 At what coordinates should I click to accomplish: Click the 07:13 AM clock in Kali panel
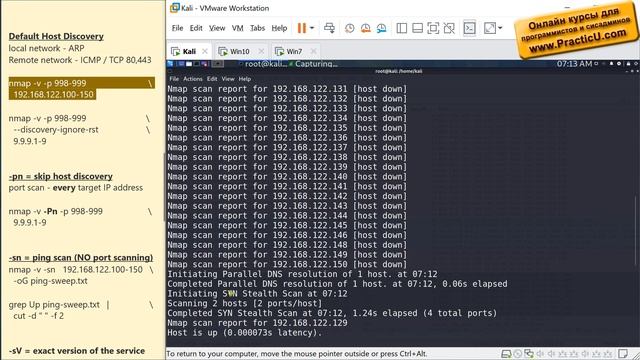pos(575,64)
